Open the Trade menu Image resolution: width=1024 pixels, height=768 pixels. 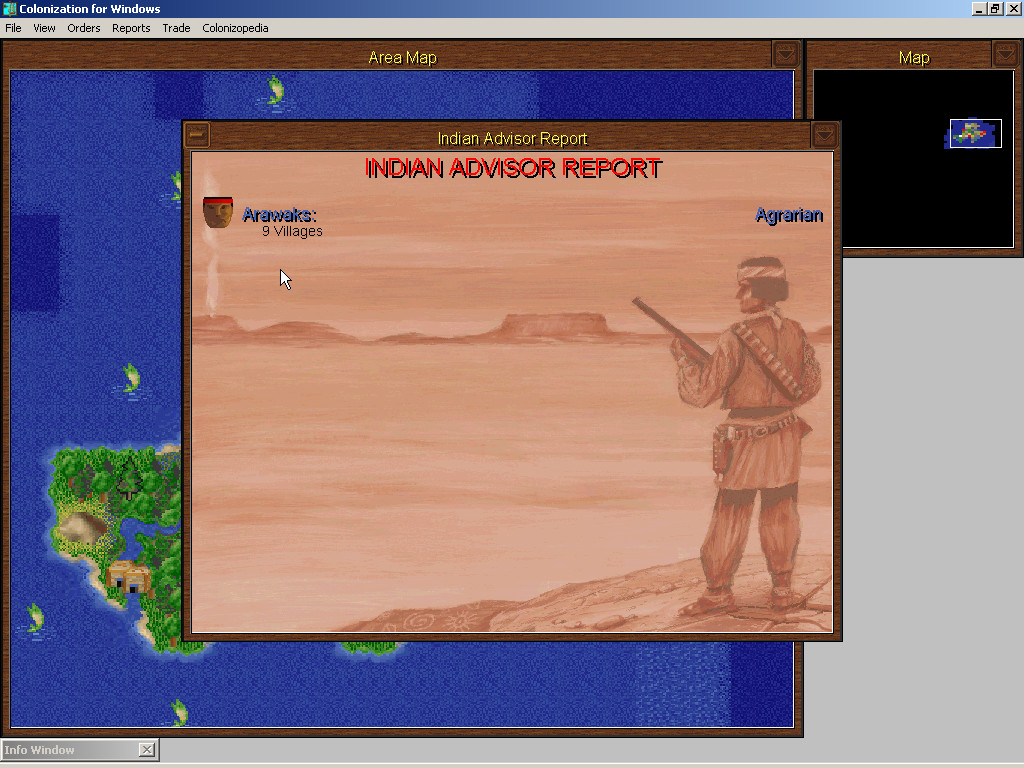coord(176,28)
